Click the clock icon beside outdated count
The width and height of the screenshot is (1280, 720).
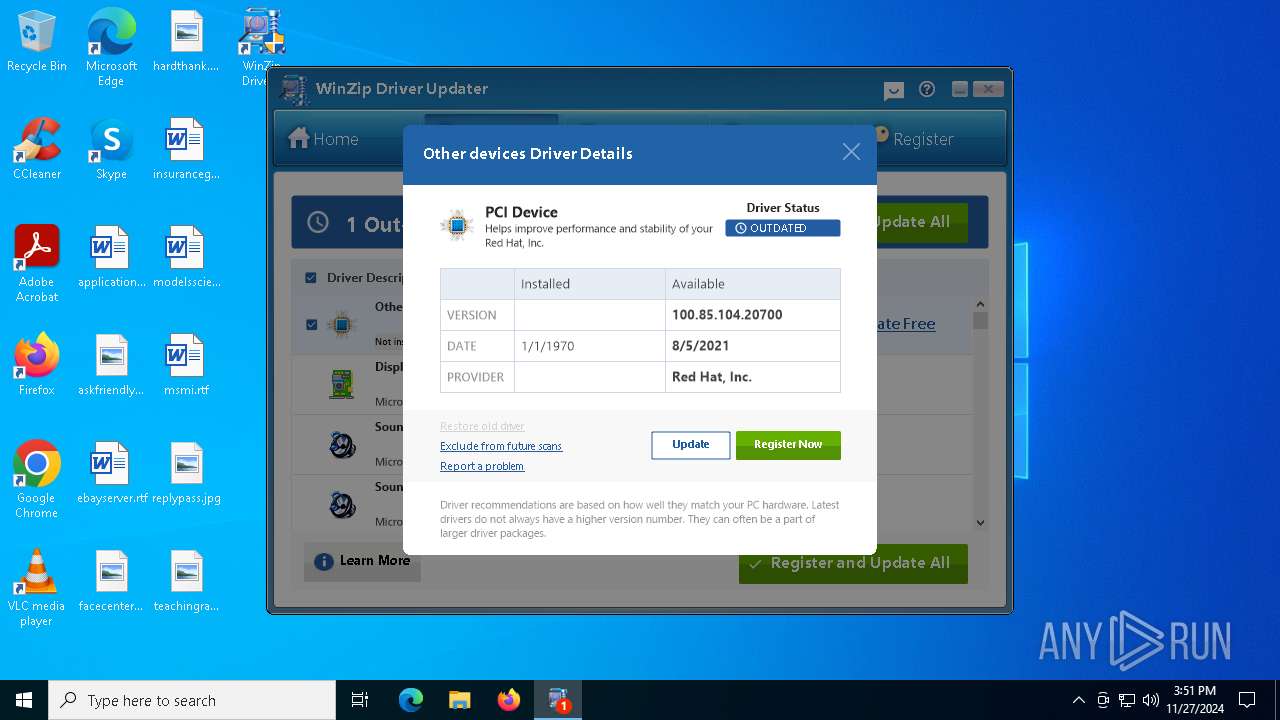(318, 222)
